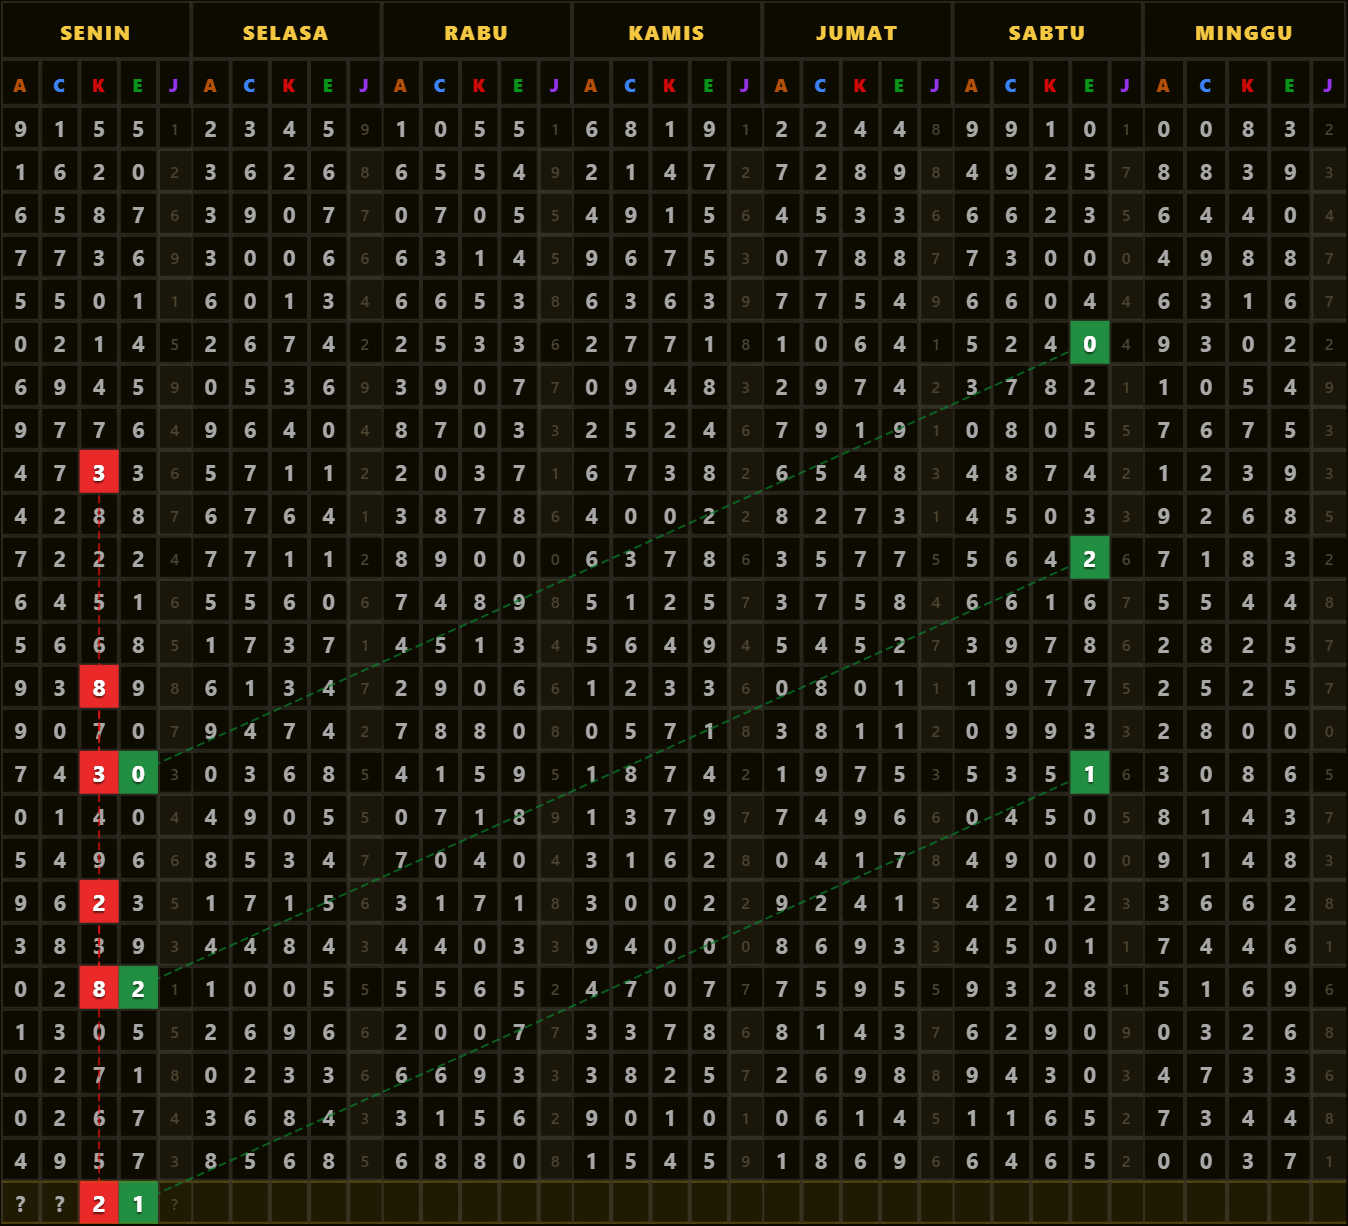Click the A digit 1 in RABU row 1 0 5 5
The width and height of the screenshot is (1348, 1226).
pyautogui.click(x=401, y=129)
